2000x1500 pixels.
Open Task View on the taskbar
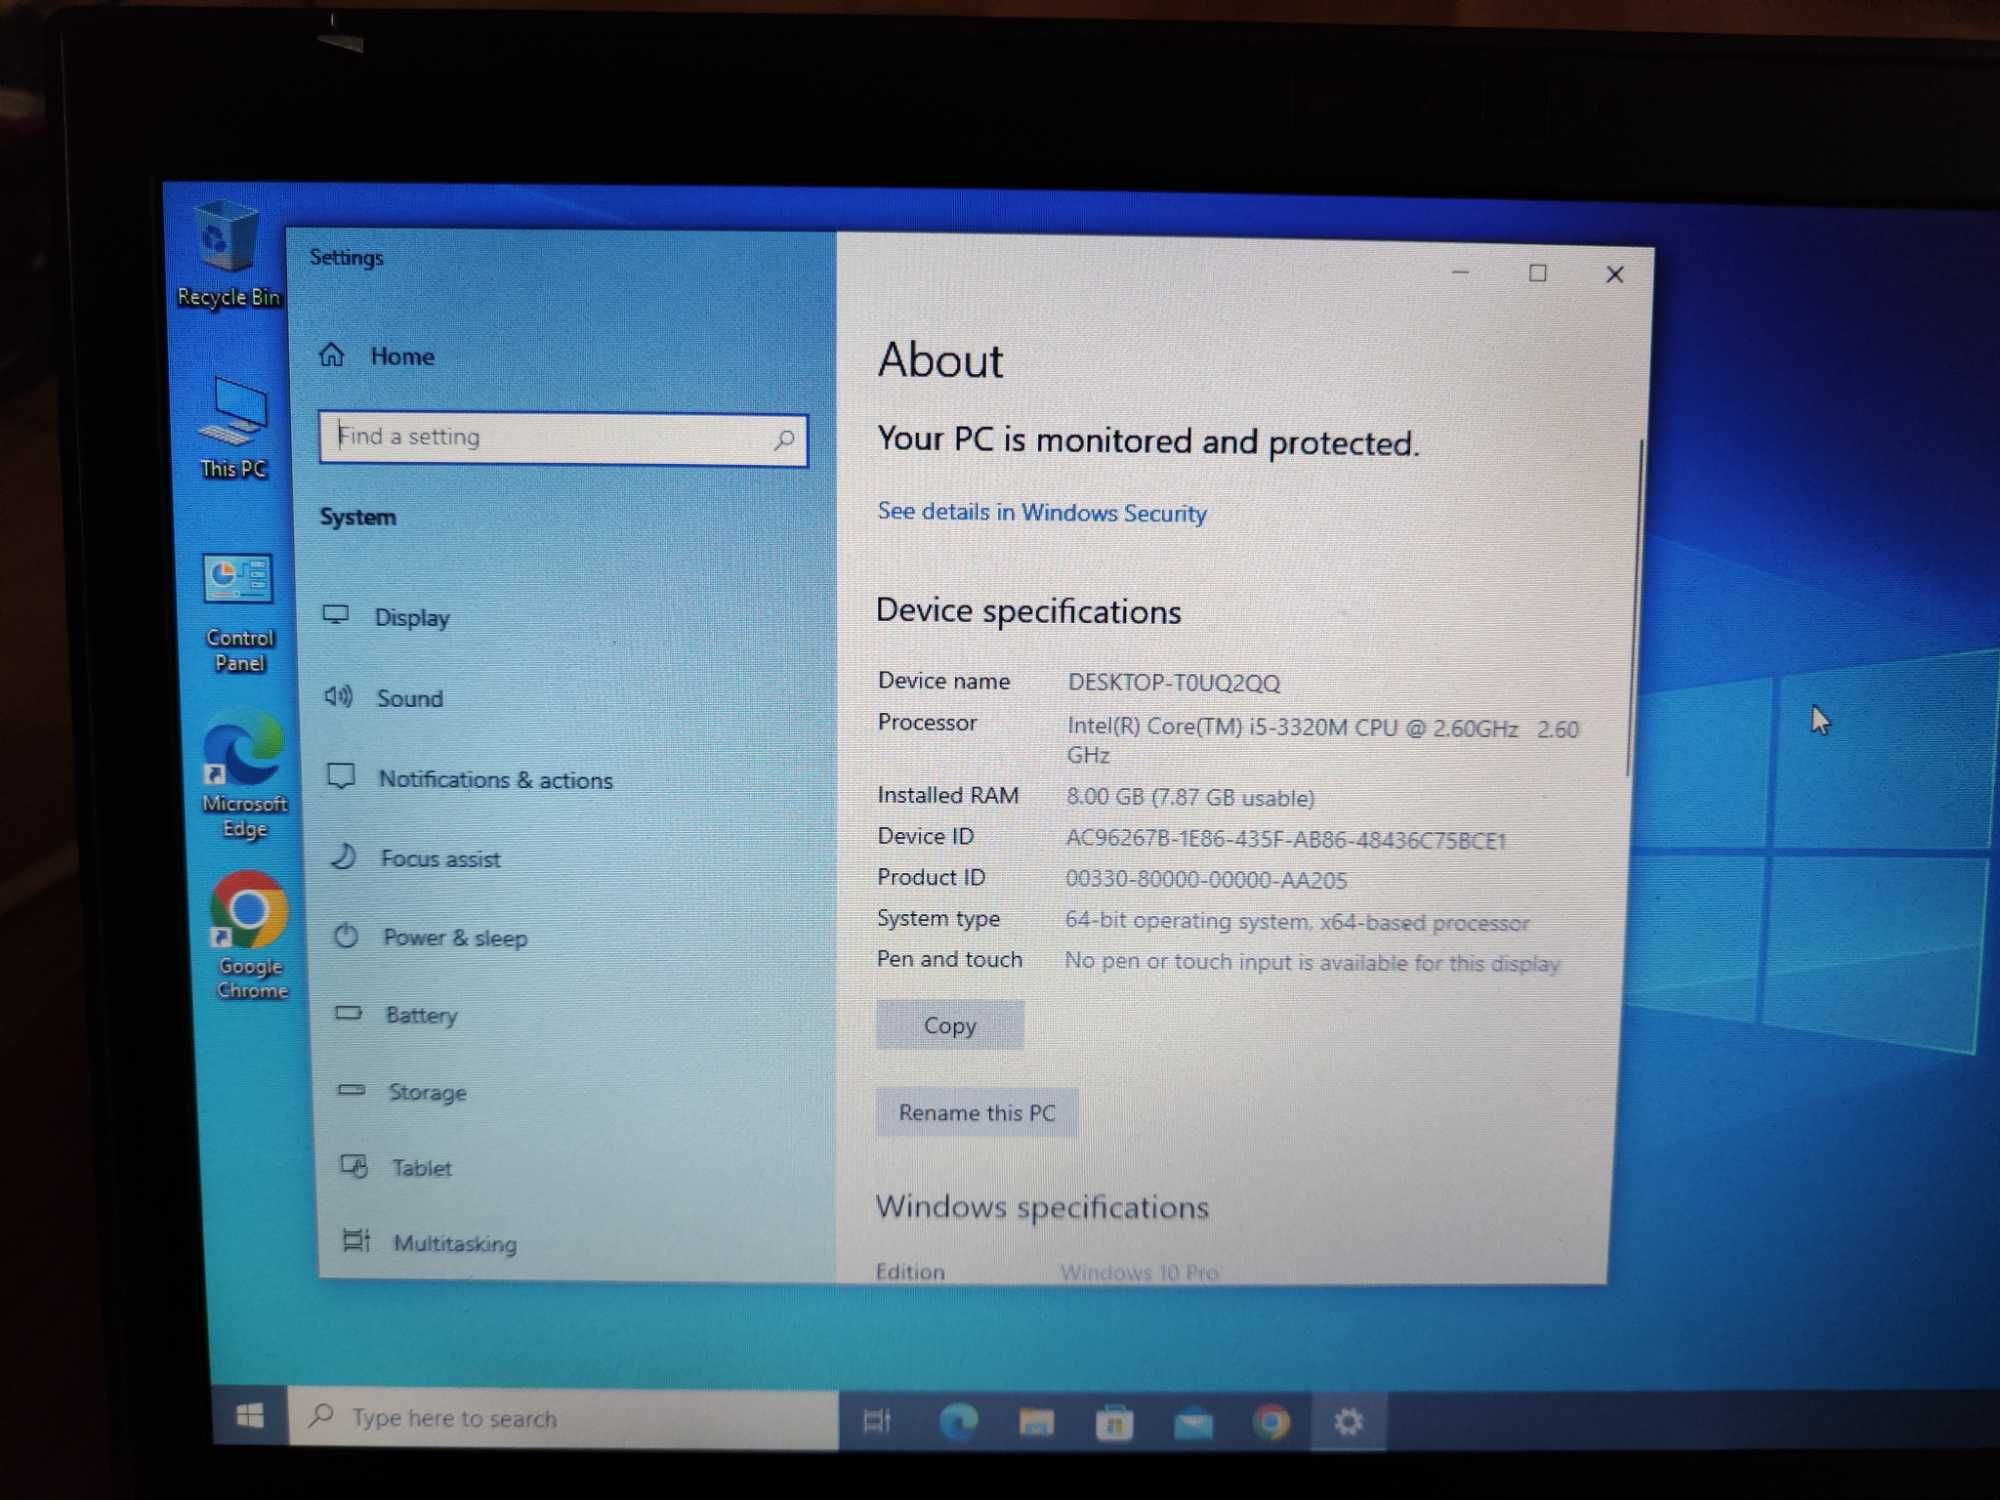[877, 1420]
